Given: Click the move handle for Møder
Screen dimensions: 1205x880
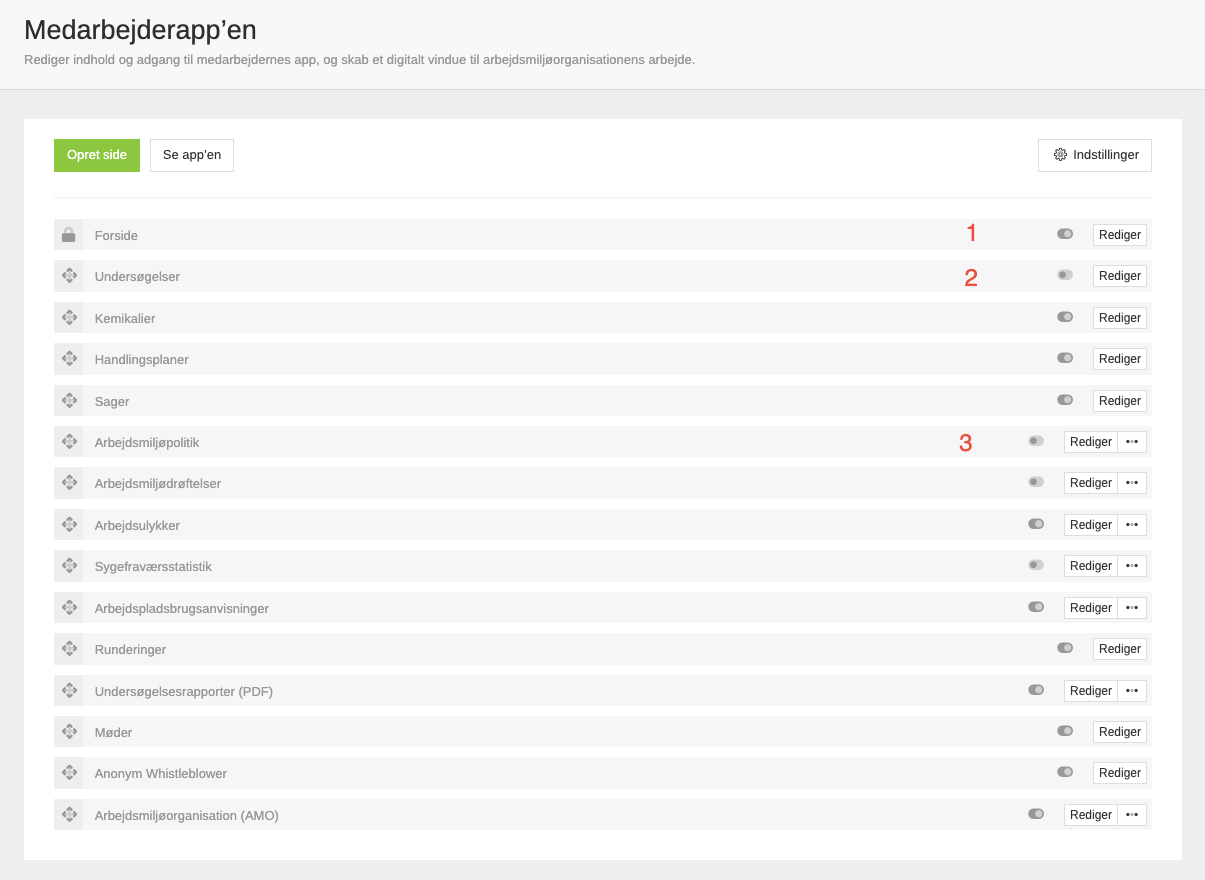Looking at the screenshot, I should [x=69, y=732].
